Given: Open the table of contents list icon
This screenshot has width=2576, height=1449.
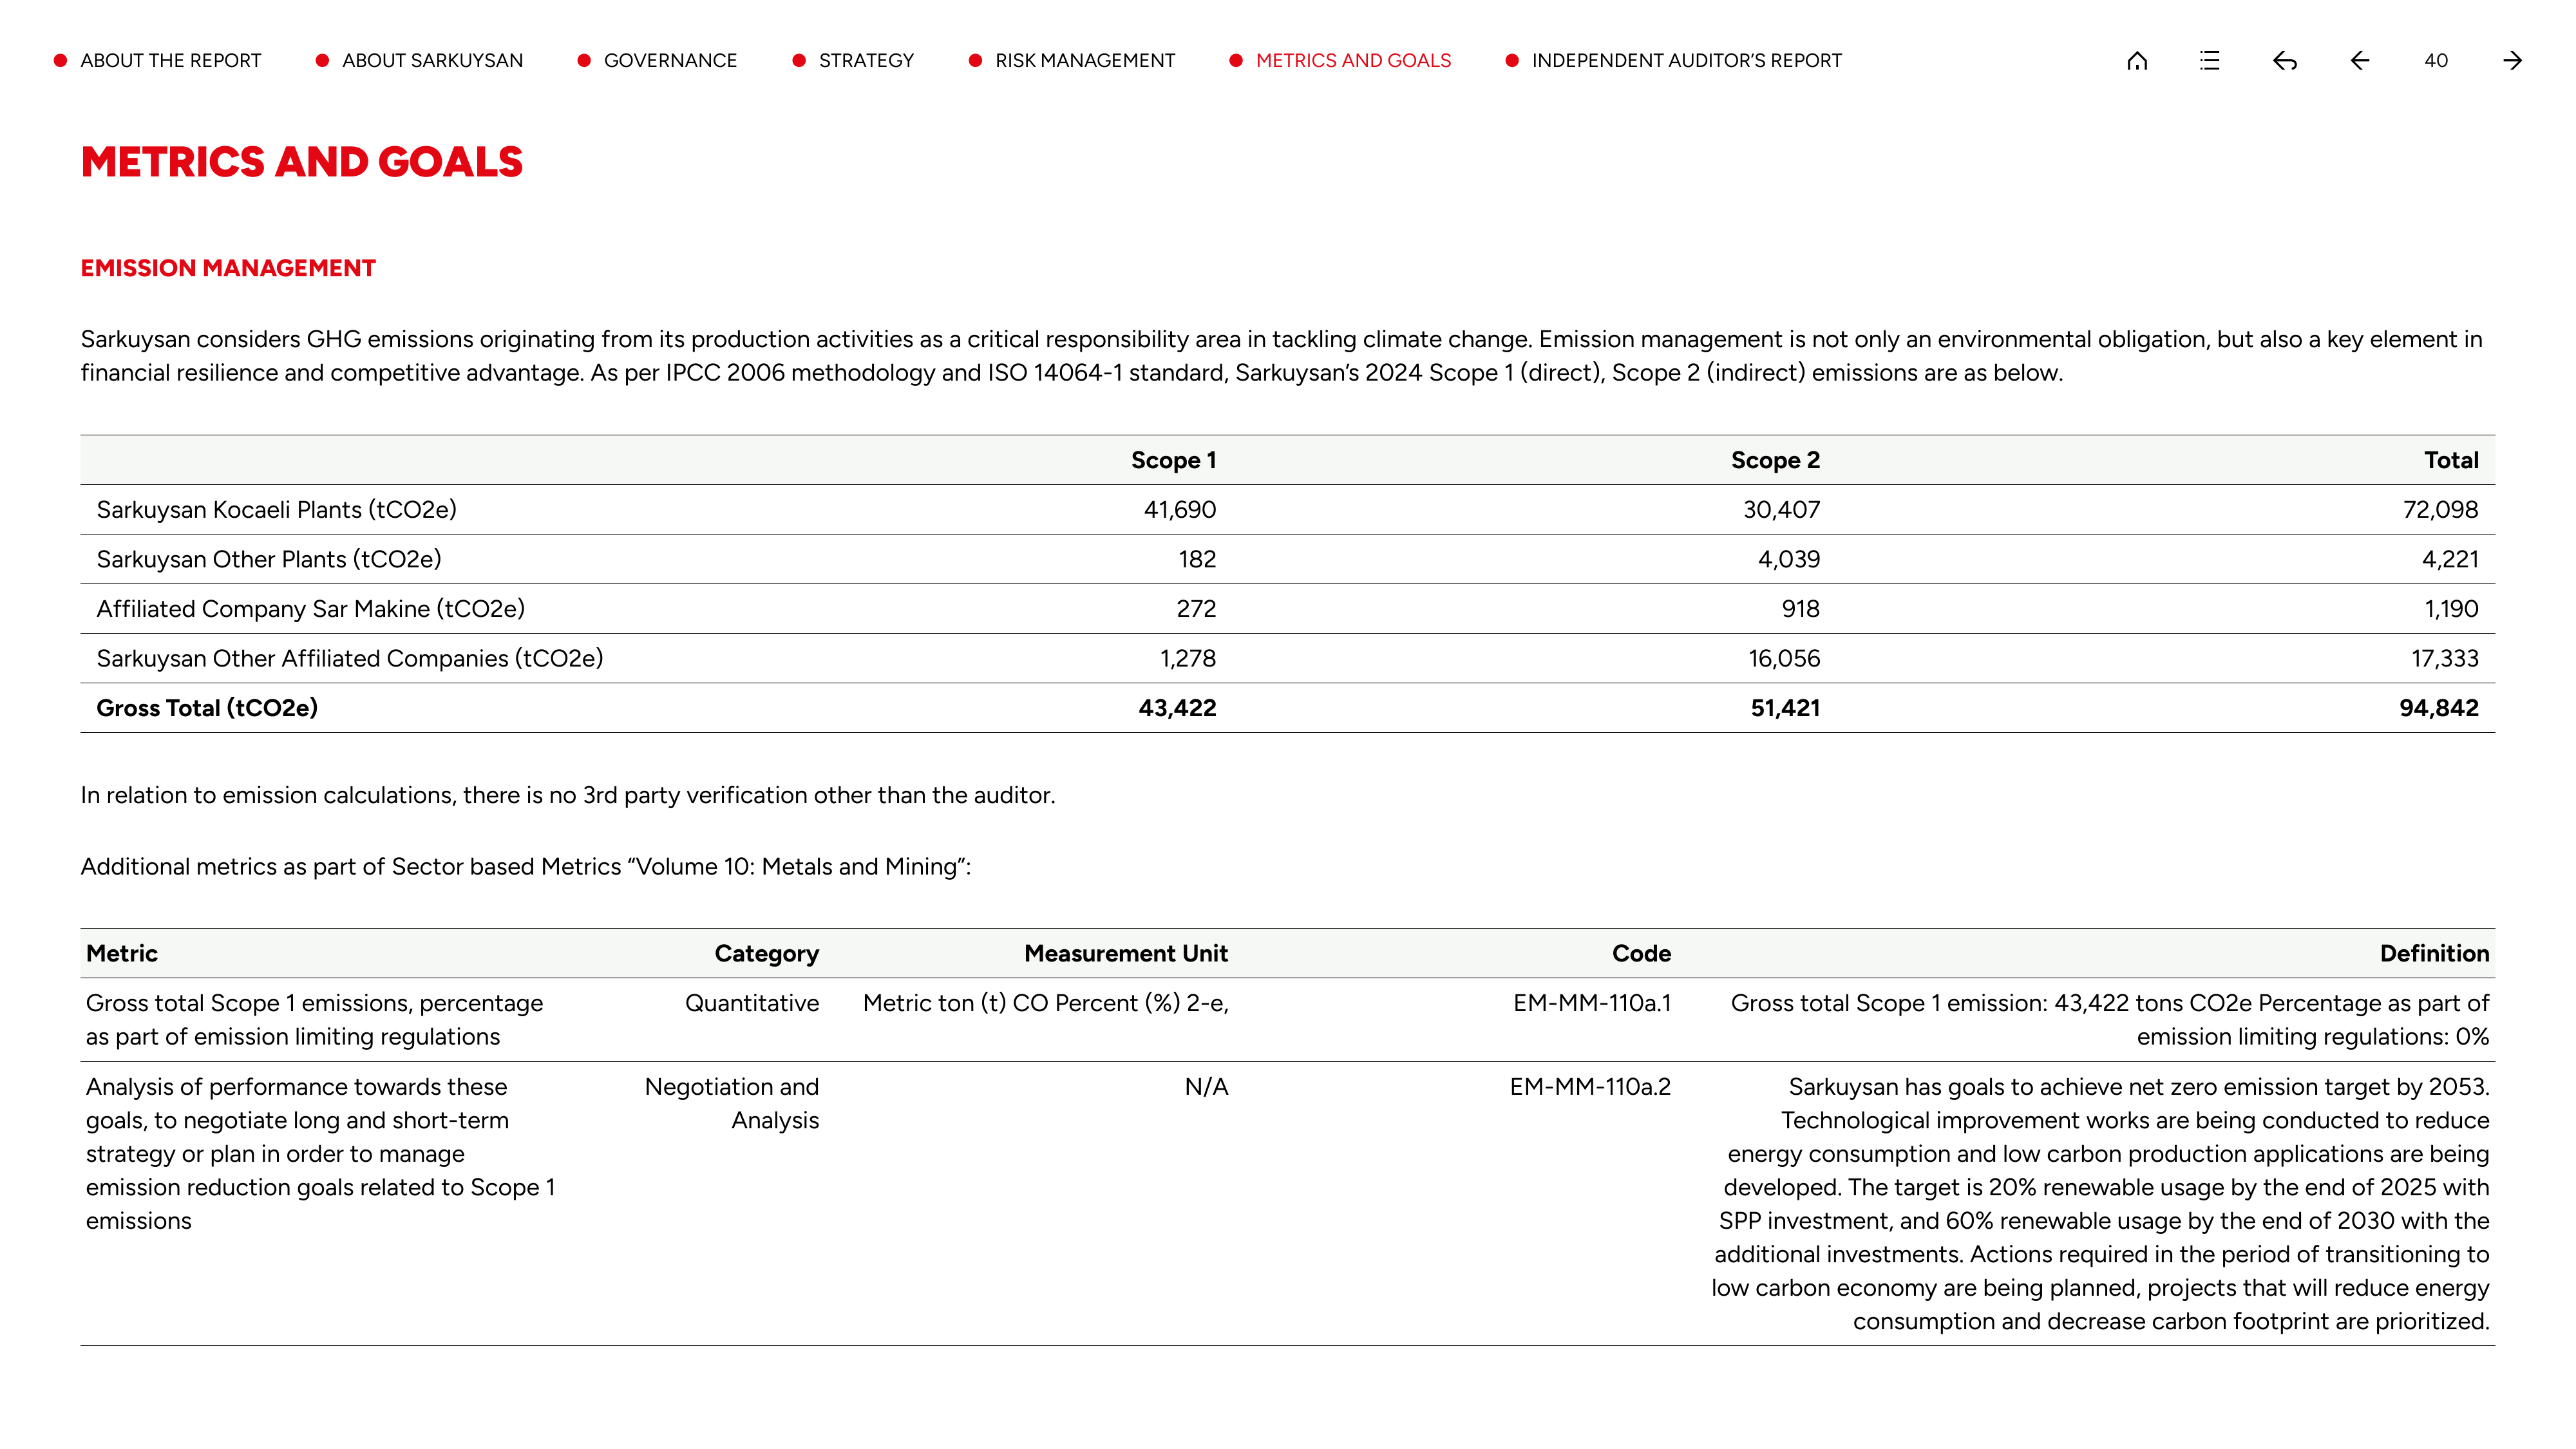Looking at the screenshot, I should [x=2210, y=61].
